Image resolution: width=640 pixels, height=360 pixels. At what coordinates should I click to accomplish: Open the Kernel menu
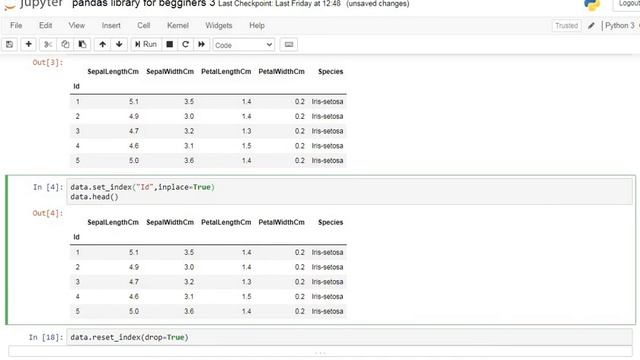pos(178,25)
